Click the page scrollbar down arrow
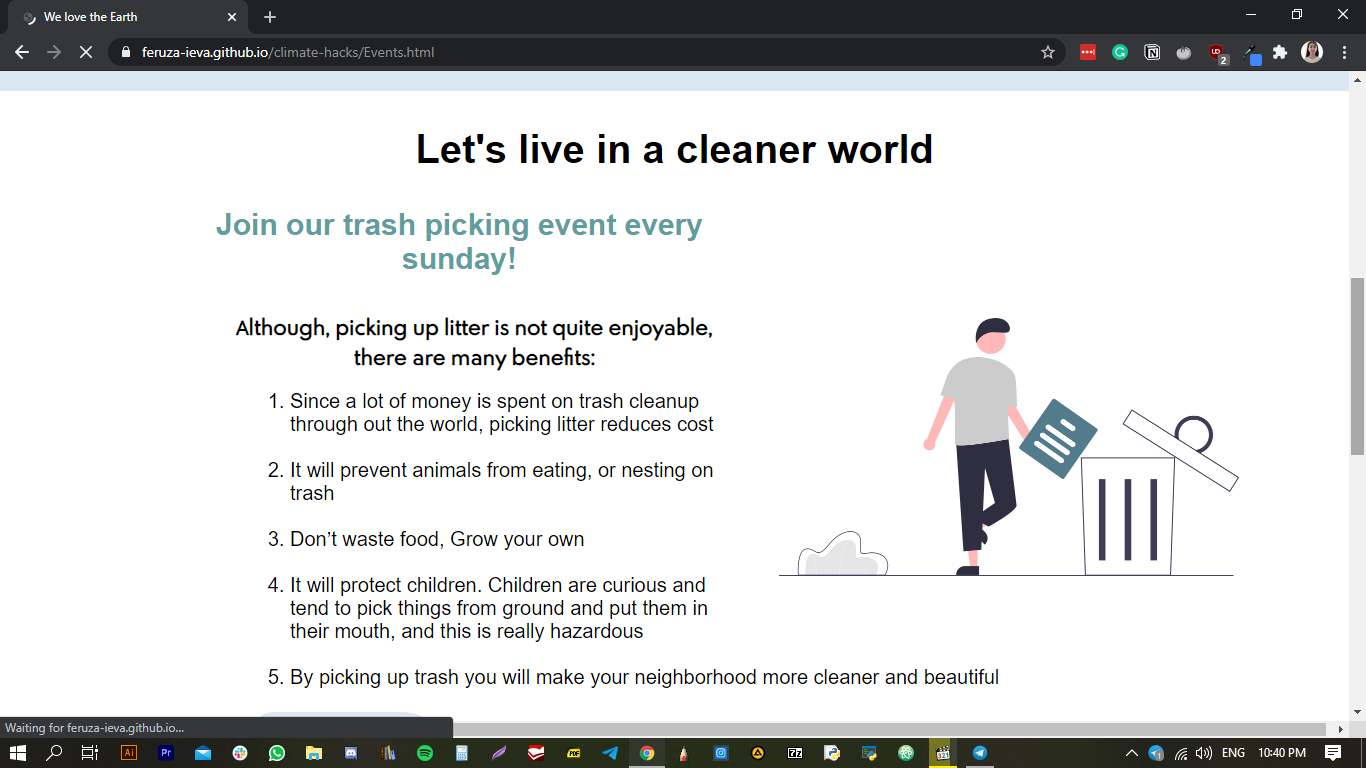 [1358, 712]
